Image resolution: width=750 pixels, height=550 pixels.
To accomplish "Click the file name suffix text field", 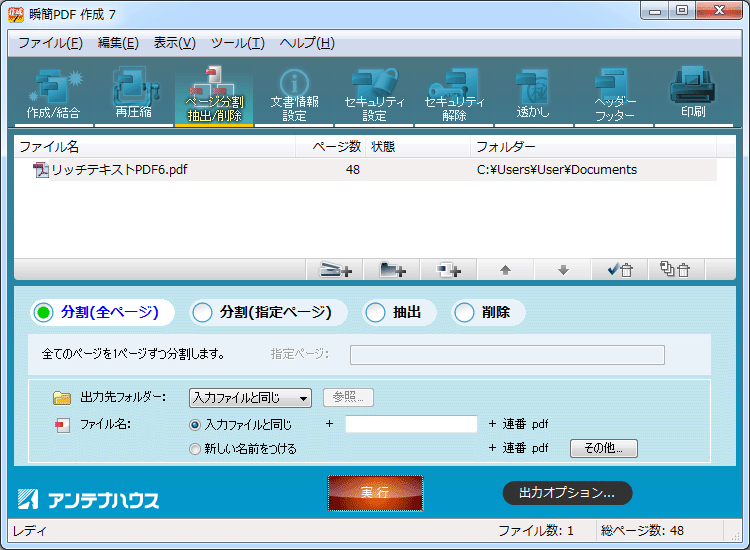I will point(411,424).
